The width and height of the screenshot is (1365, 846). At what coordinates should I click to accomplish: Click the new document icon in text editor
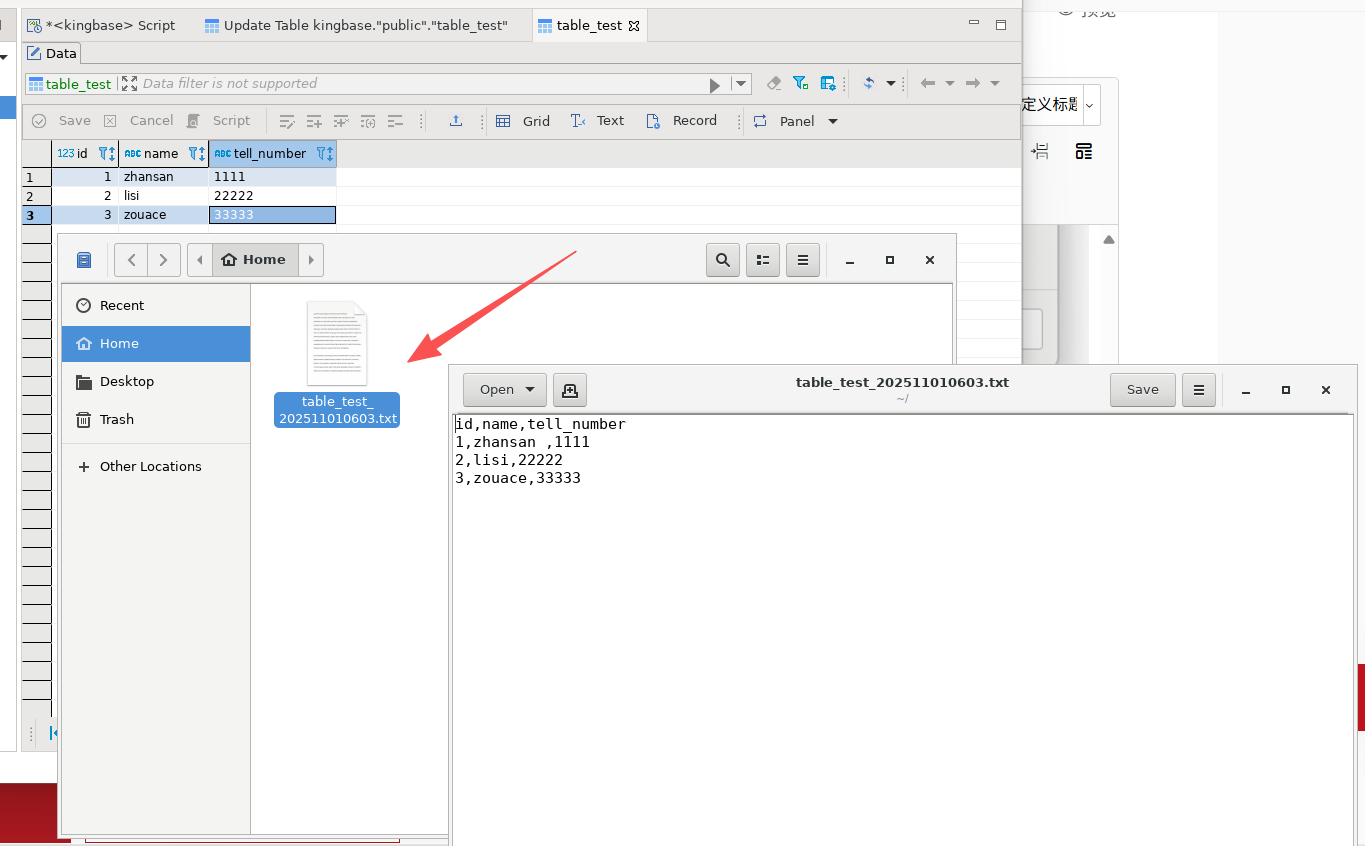[x=570, y=390]
